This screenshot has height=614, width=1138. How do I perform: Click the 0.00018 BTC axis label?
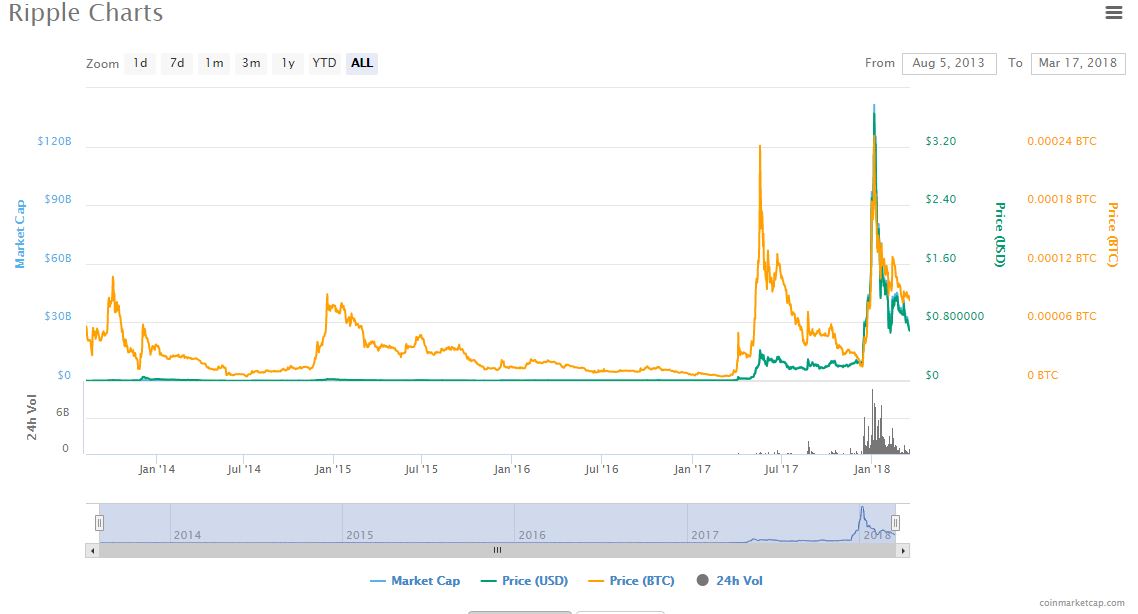click(x=1062, y=199)
